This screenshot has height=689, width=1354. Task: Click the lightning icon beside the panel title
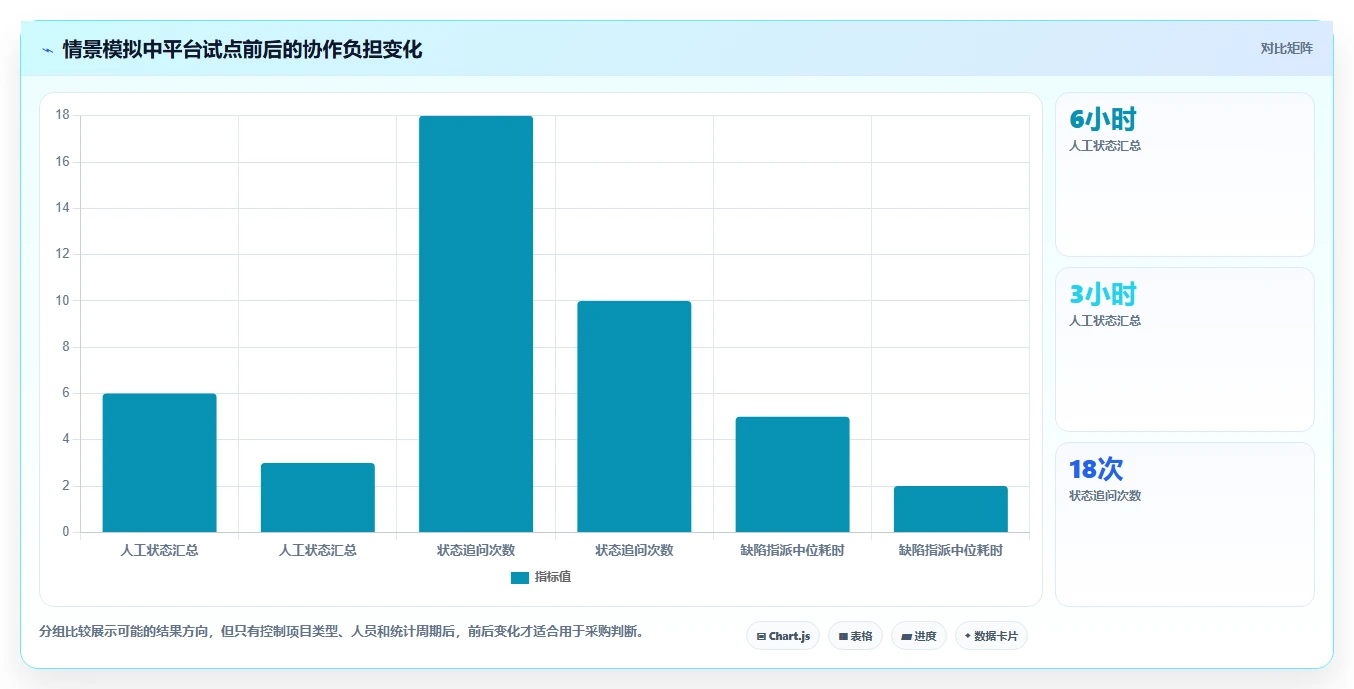pos(47,49)
